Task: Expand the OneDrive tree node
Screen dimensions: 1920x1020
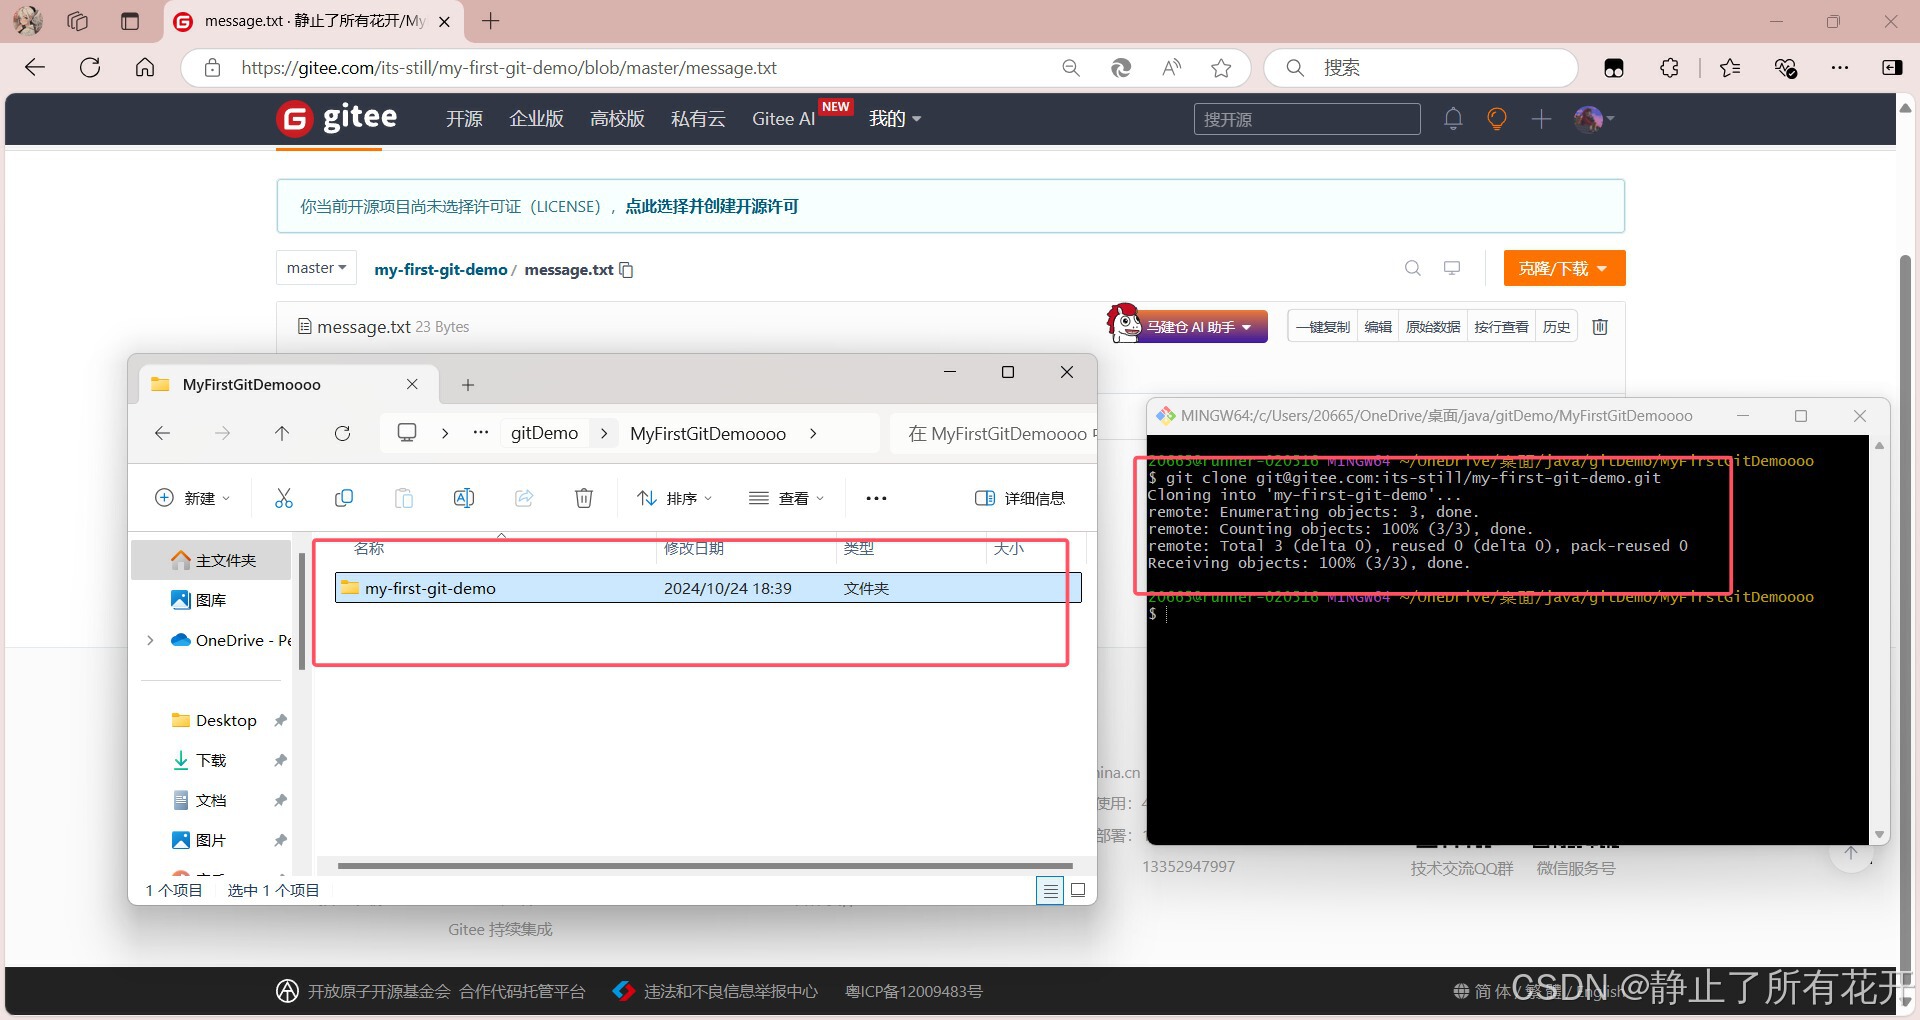Action: pyautogui.click(x=150, y=640)
